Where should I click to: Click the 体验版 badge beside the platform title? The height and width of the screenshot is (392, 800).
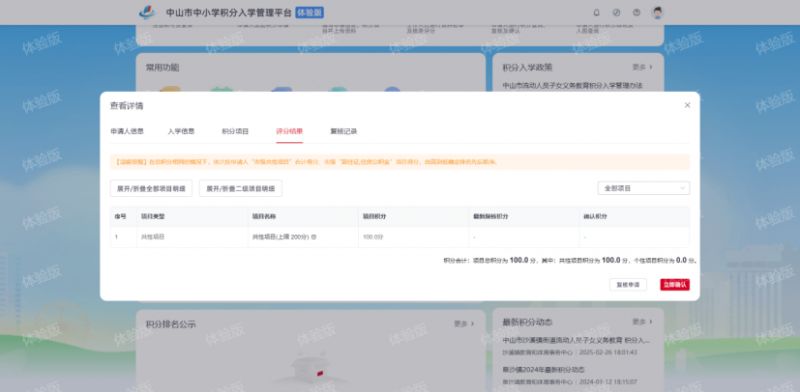click(x=310, y=13)
